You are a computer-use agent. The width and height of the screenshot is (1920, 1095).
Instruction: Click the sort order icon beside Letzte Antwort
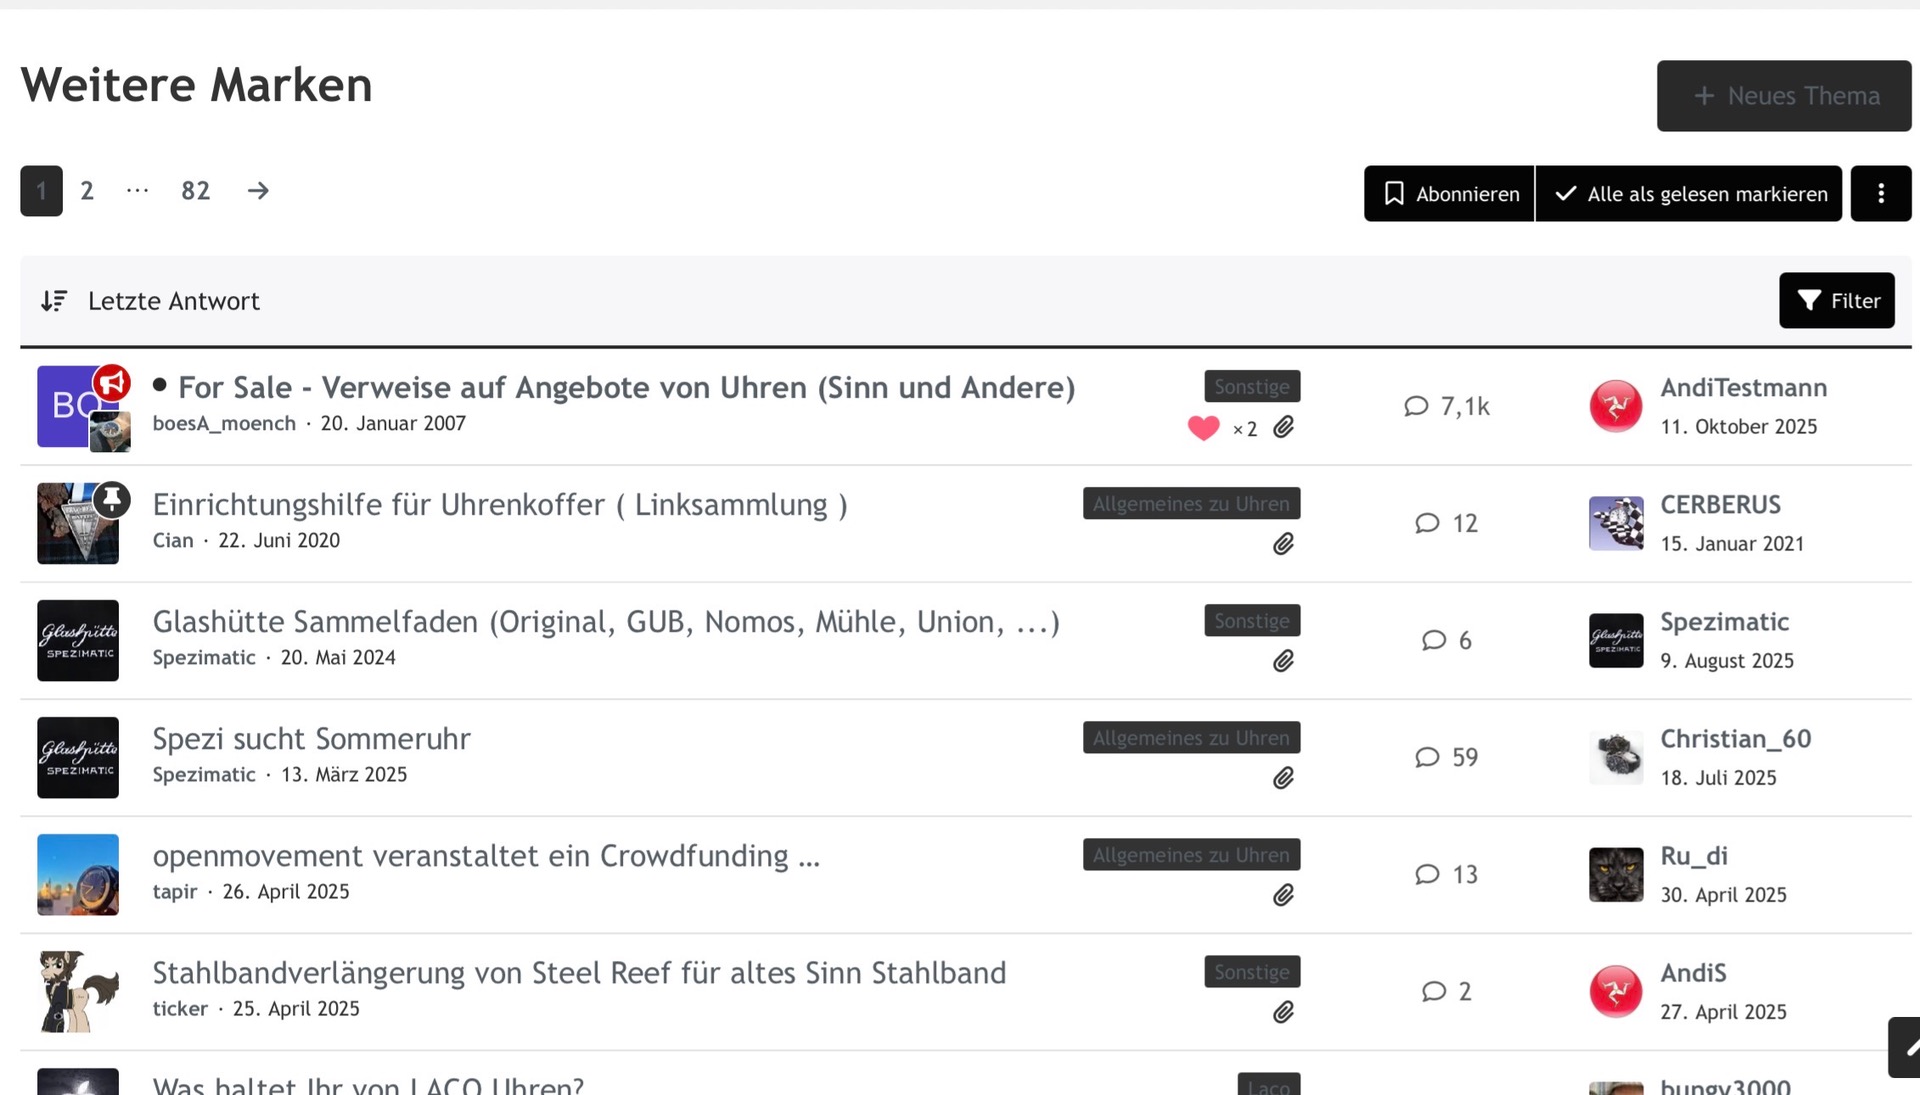(x=54, y=301)
